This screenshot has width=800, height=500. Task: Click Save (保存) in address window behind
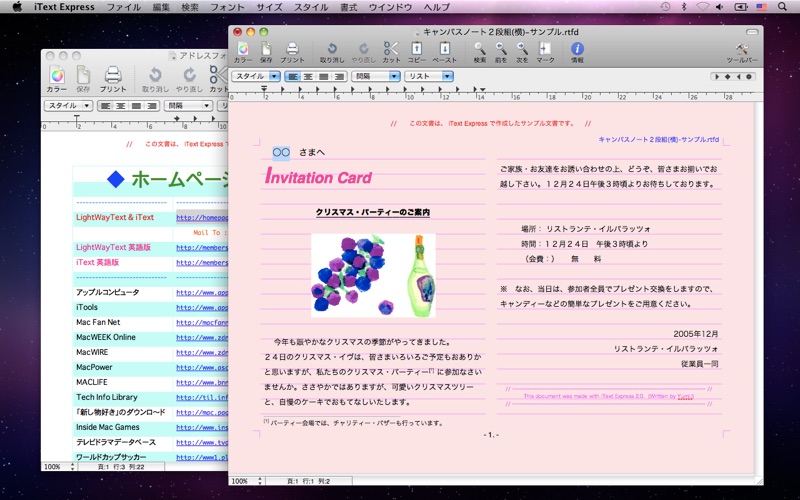pyautogui.click(x=83, y=79)
